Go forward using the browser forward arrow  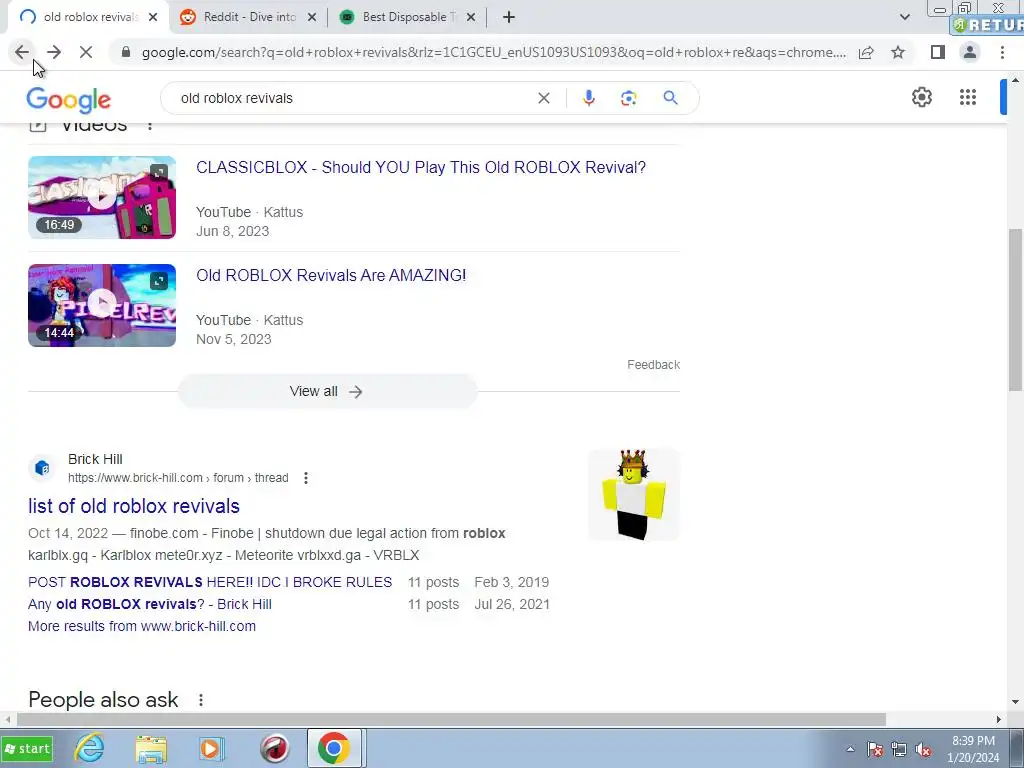tap(54, 52)
